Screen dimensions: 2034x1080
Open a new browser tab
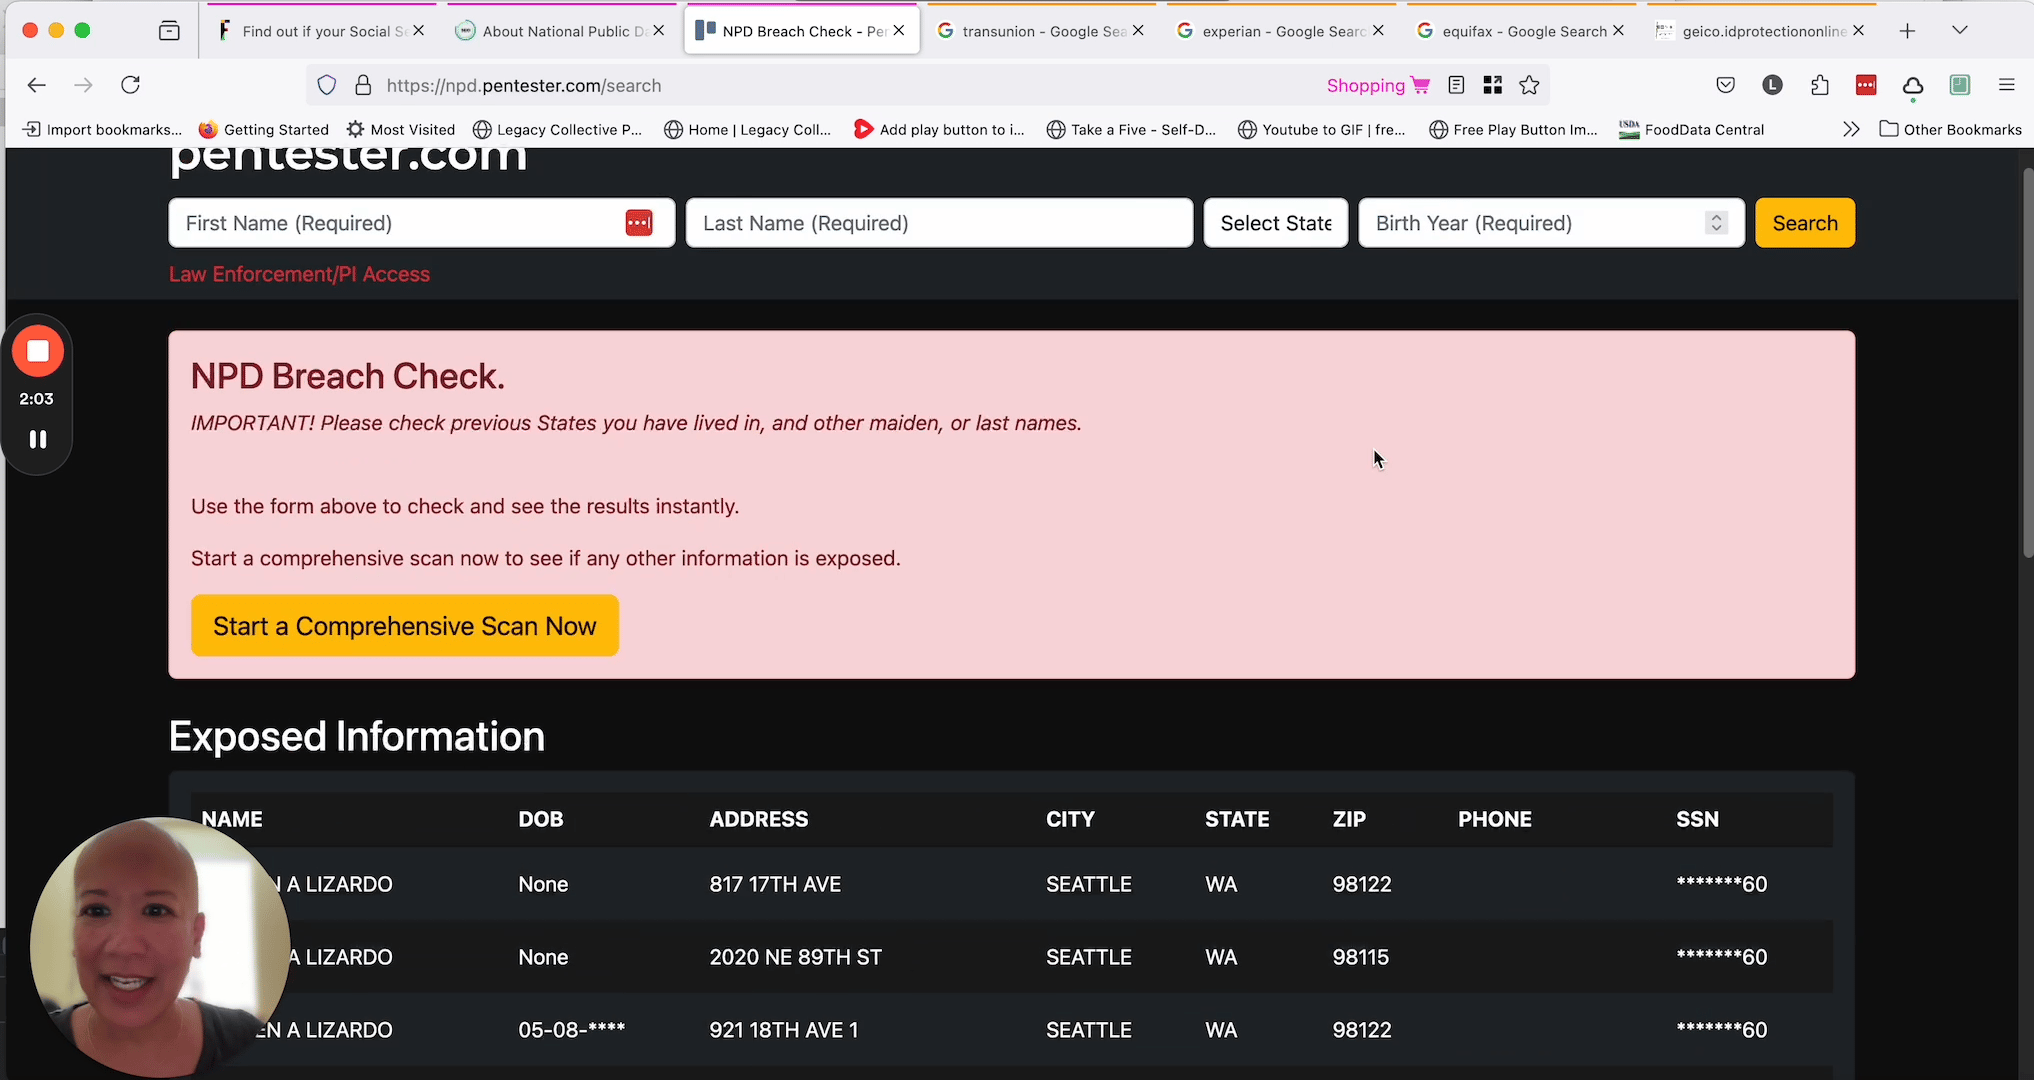pos(1907,31)
